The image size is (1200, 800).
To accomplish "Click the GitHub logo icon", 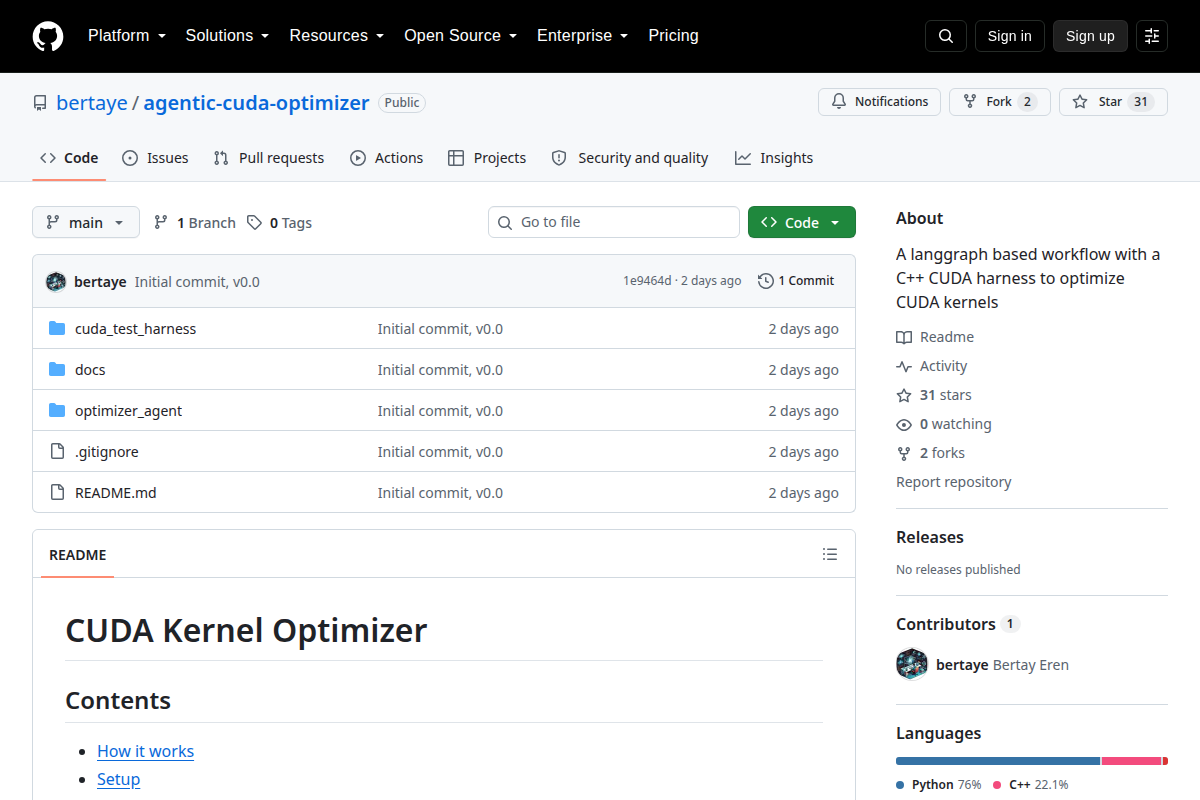I will 48,36.
